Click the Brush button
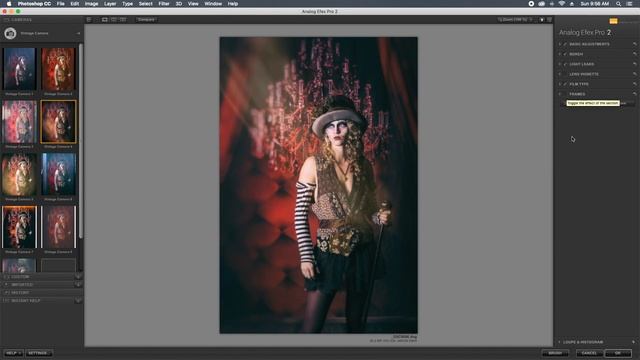The height and width of the screenshot is (360, 640). click(555, 353)
